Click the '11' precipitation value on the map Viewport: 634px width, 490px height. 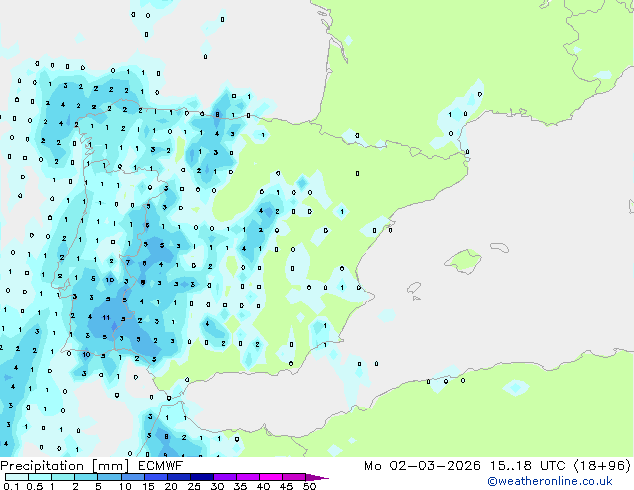click(x=106, y=317)
